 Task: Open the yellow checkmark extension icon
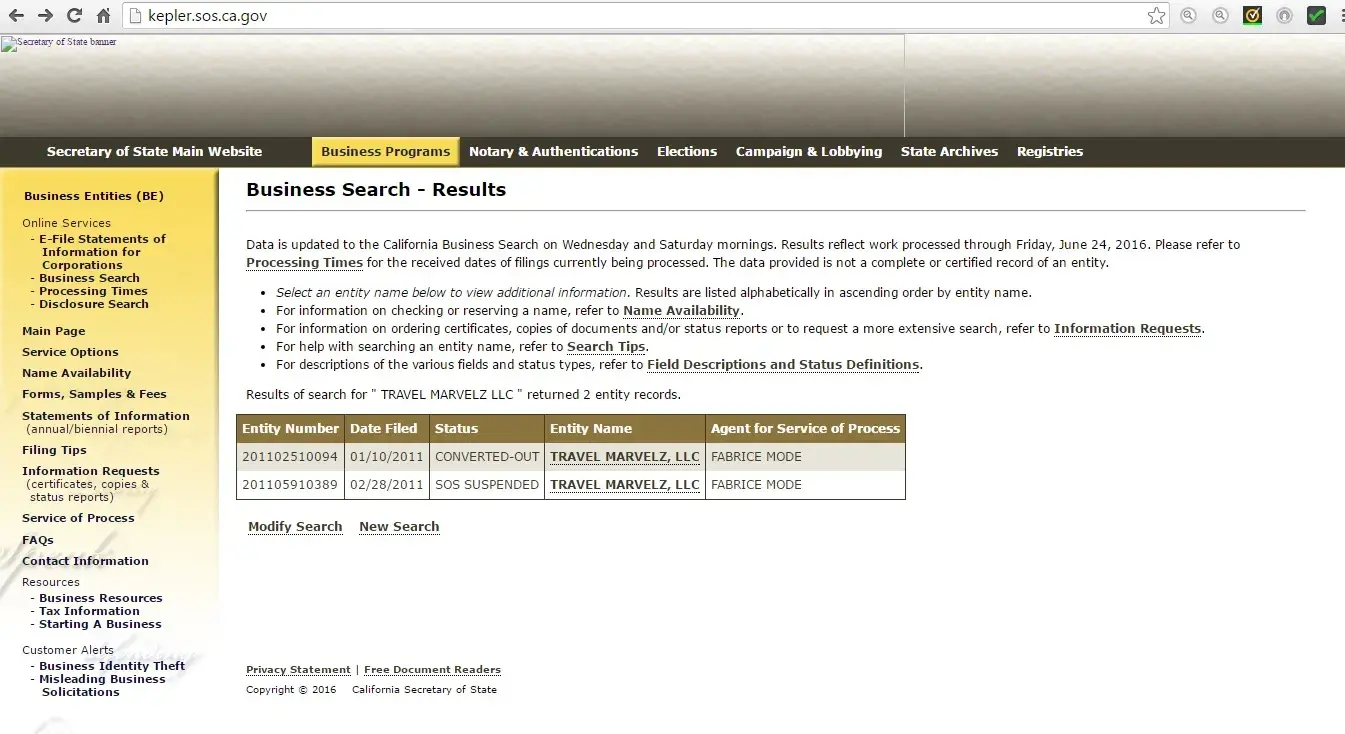click(1252, 16)
